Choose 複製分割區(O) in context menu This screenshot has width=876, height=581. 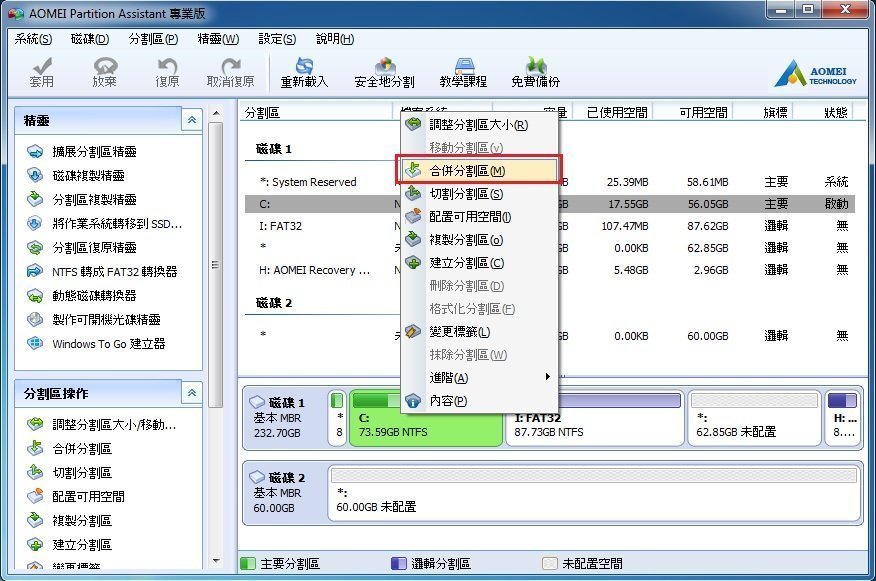point(479,240)
